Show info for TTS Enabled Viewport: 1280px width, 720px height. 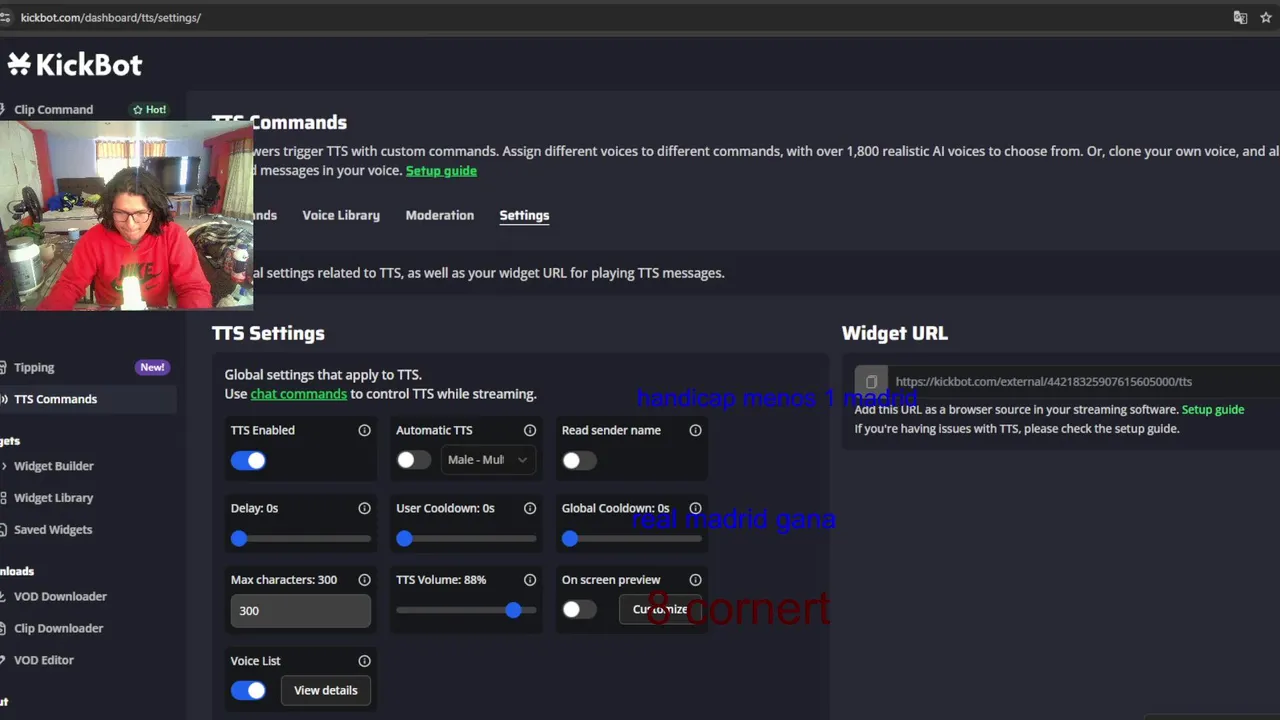point(364,430)
